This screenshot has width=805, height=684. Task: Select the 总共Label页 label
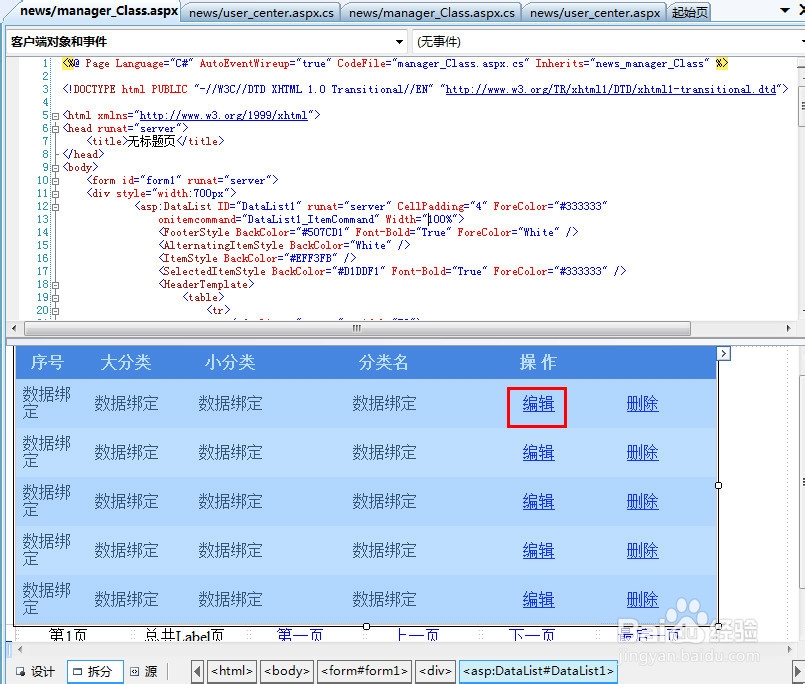coord(184,635)
